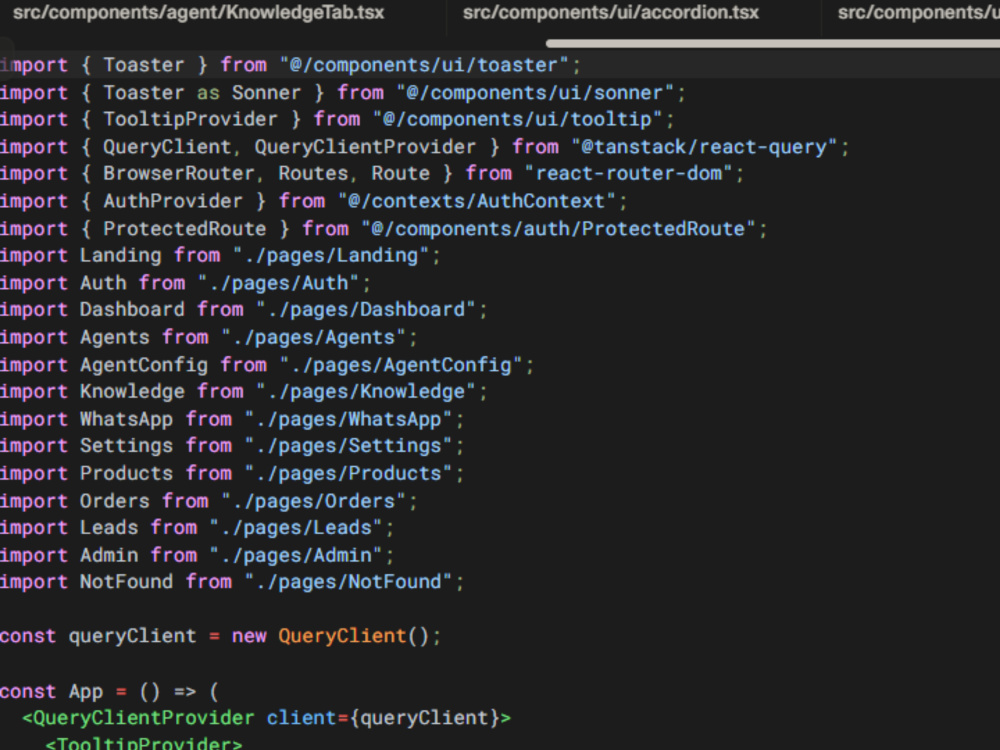1000x750 pixels.
Task: Click "react-router-dom" module string
Action: 628,173
